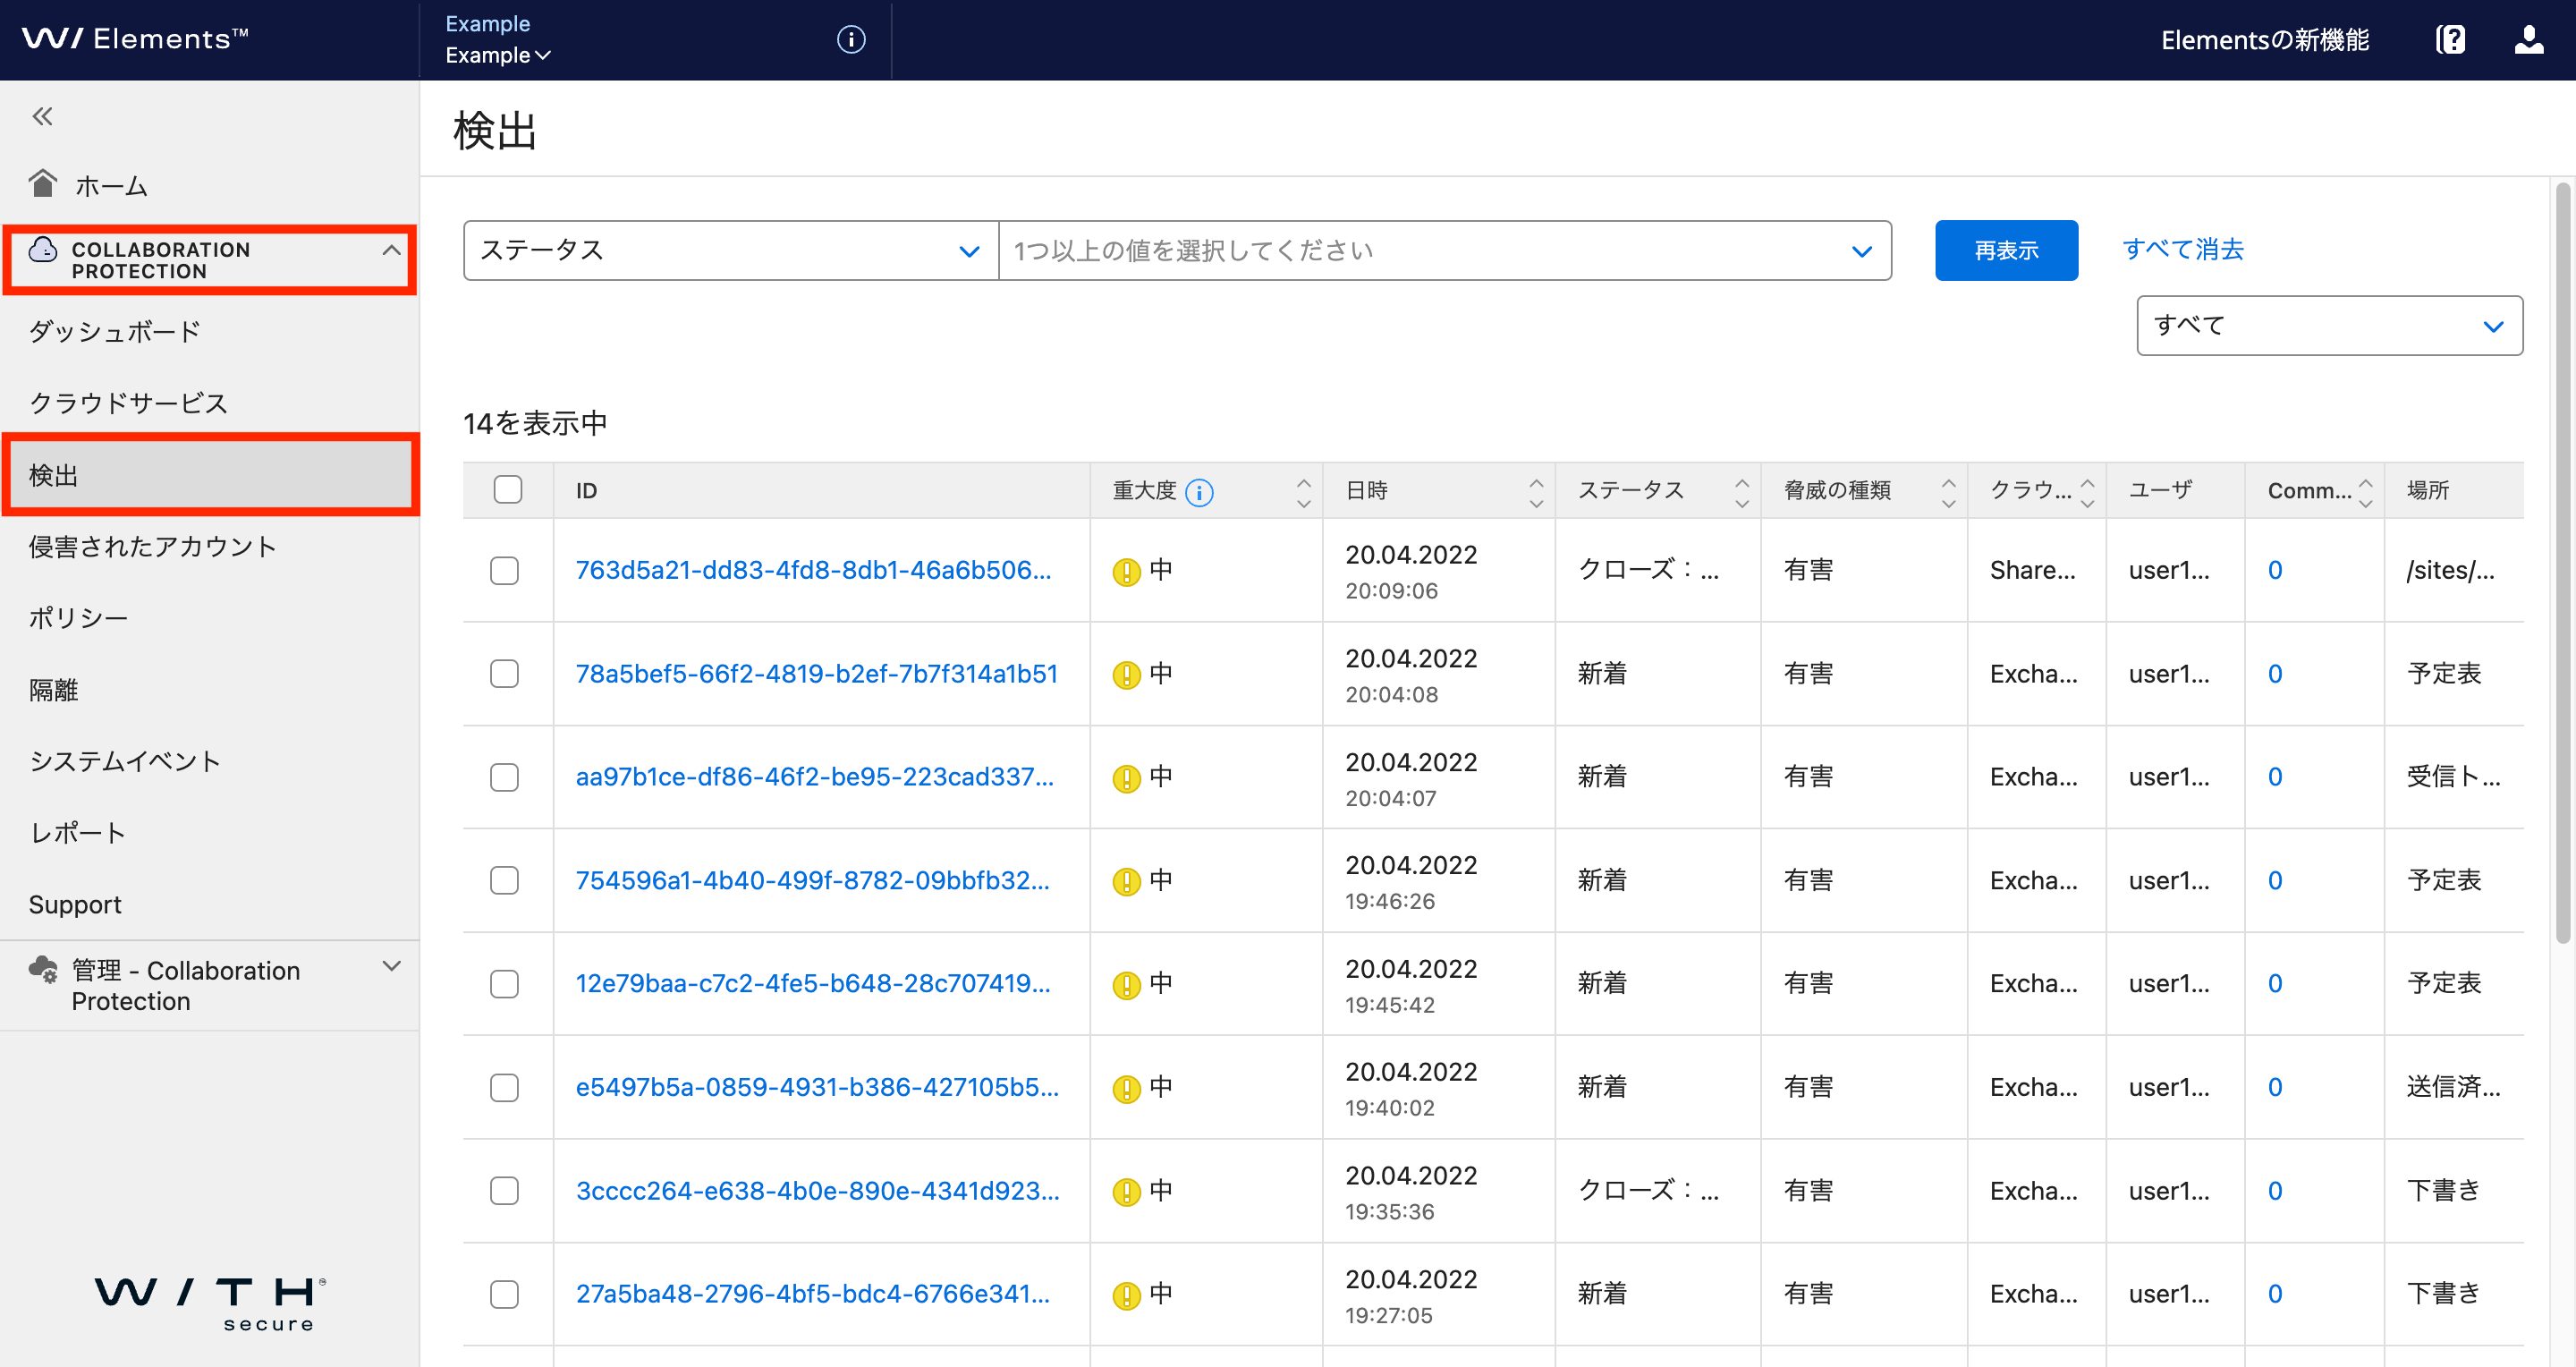Open detection 763d5a21-dd83-4fd8 link

point(813,570)
